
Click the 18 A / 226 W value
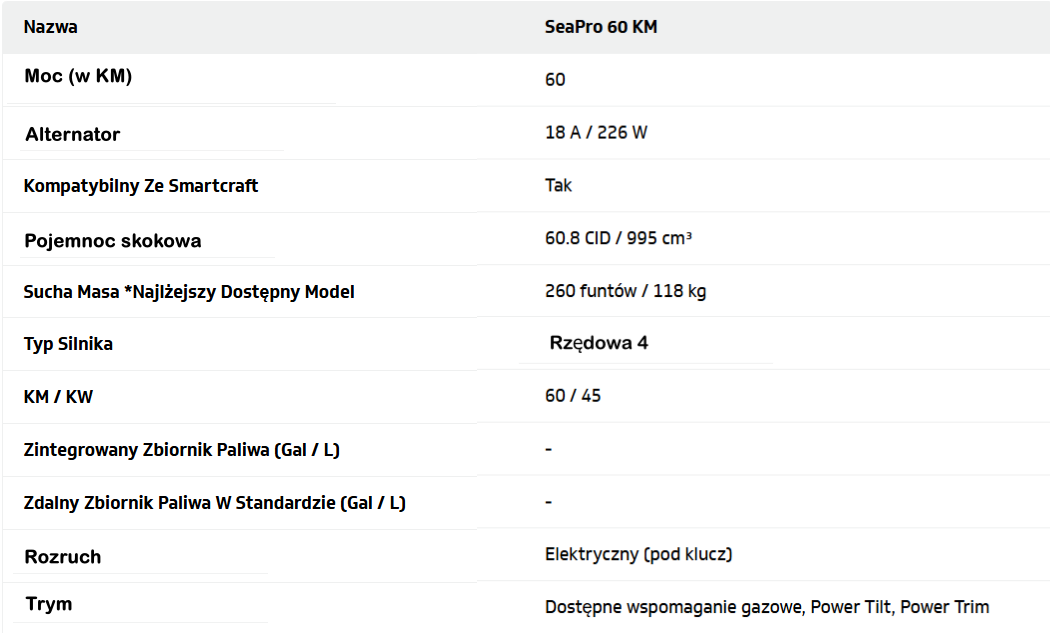(596, 132)
